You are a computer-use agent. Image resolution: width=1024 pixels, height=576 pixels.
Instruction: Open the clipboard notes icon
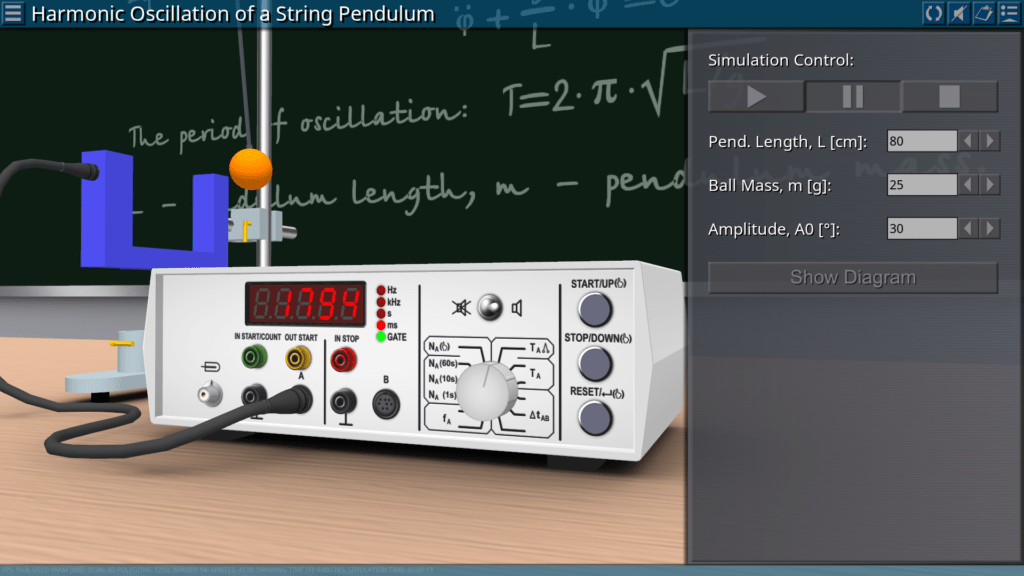983,13
